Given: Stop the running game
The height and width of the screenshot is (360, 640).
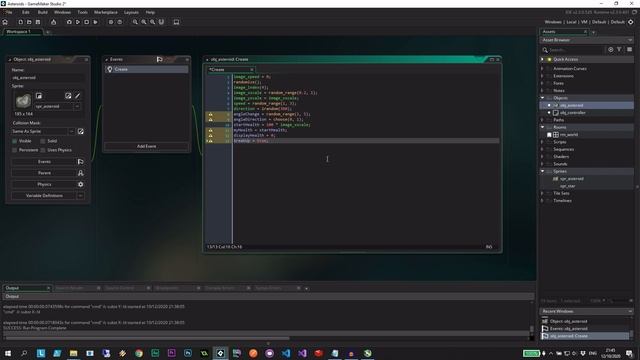Looking at the screenshot, I should coord(86,22).
